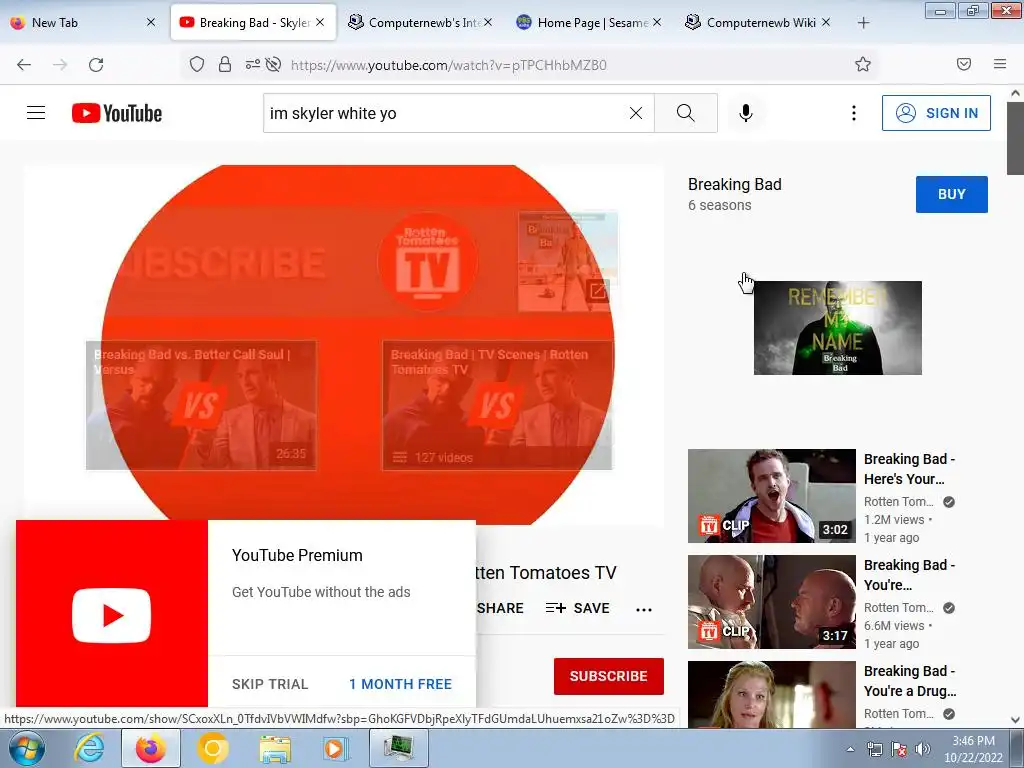This screenshot has height=768, width=1024.
Task: Save video to playlist
Action: pyautogui.click(x=577, y=608)
